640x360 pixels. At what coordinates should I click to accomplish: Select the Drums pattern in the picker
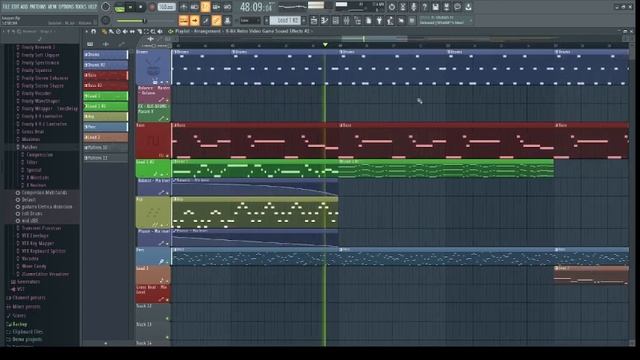coord(106,54)
